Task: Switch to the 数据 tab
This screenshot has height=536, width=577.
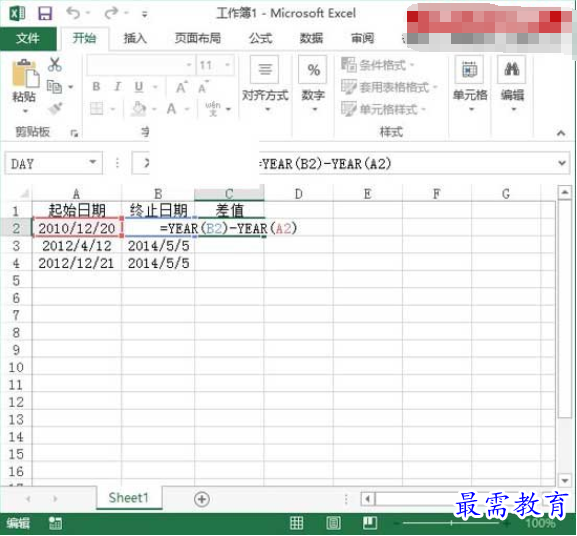Action: [x=311, y=38]
